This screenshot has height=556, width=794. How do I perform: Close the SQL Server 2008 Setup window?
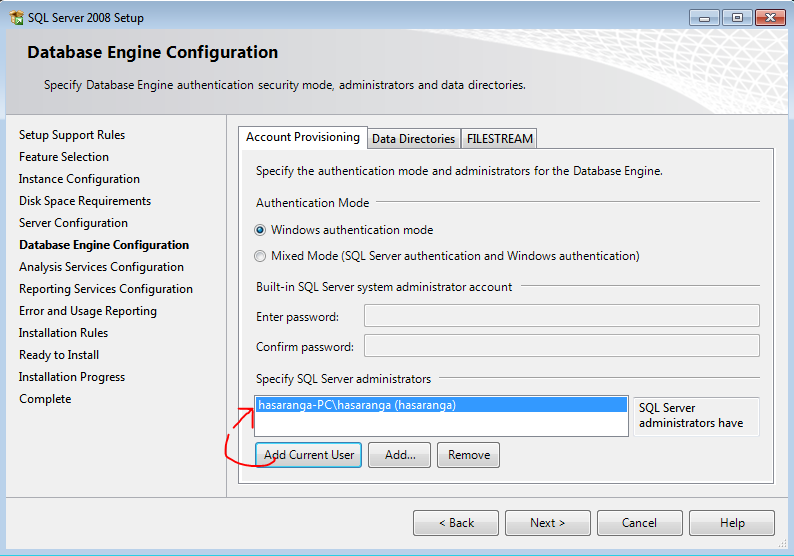[x=770, y=18]
